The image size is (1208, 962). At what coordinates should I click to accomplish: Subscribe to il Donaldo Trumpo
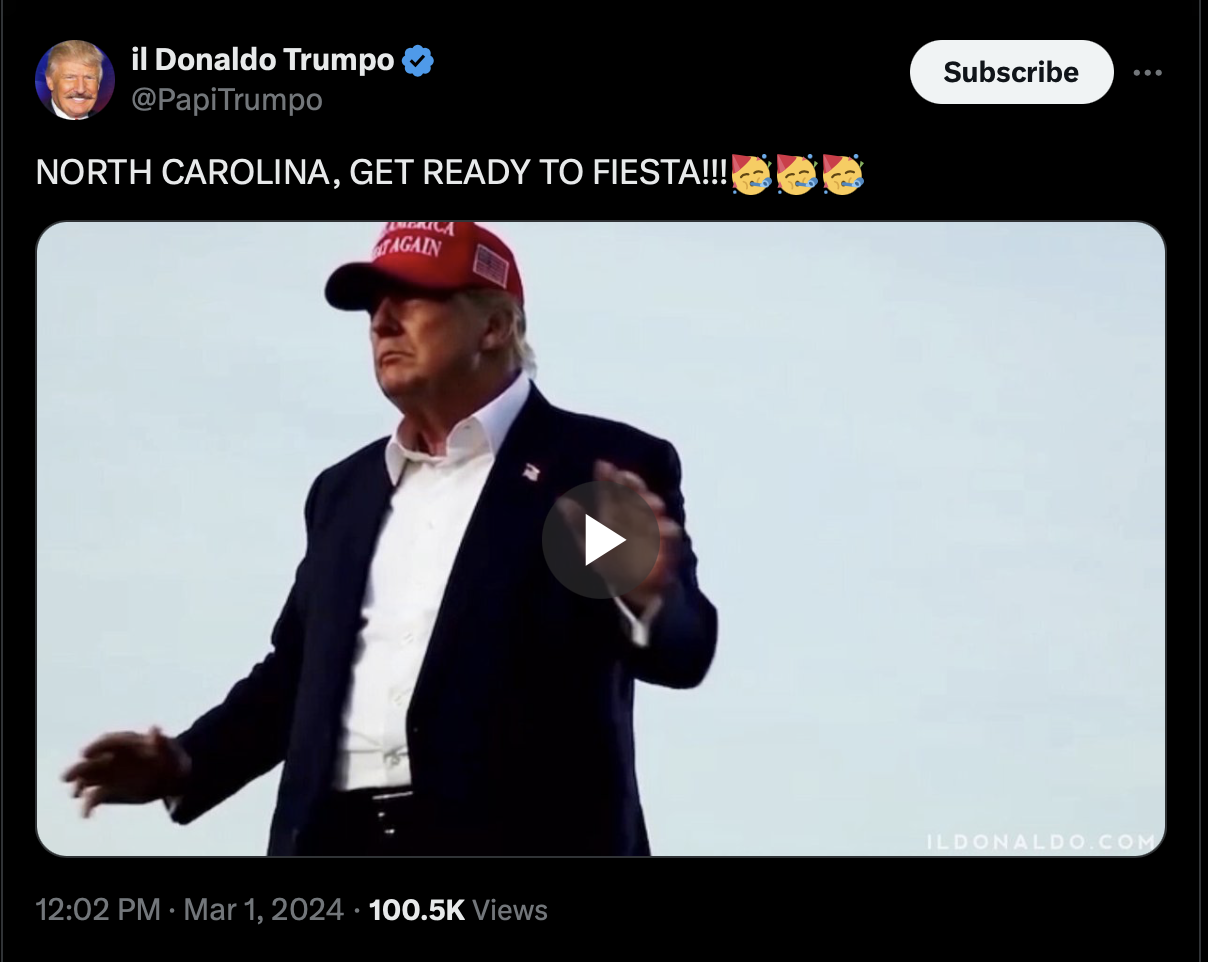tap(1011, 72)
